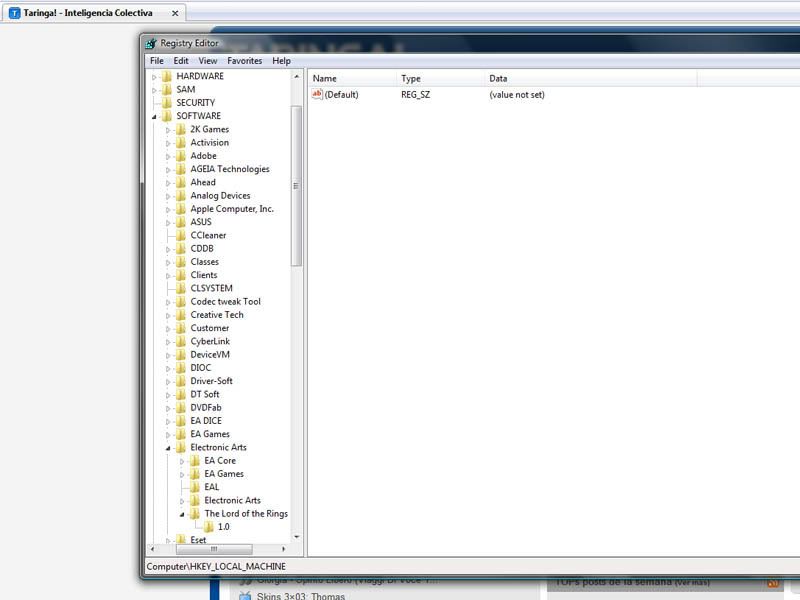Click the Codec tweak Tool folder icon

tap(181, 302)
